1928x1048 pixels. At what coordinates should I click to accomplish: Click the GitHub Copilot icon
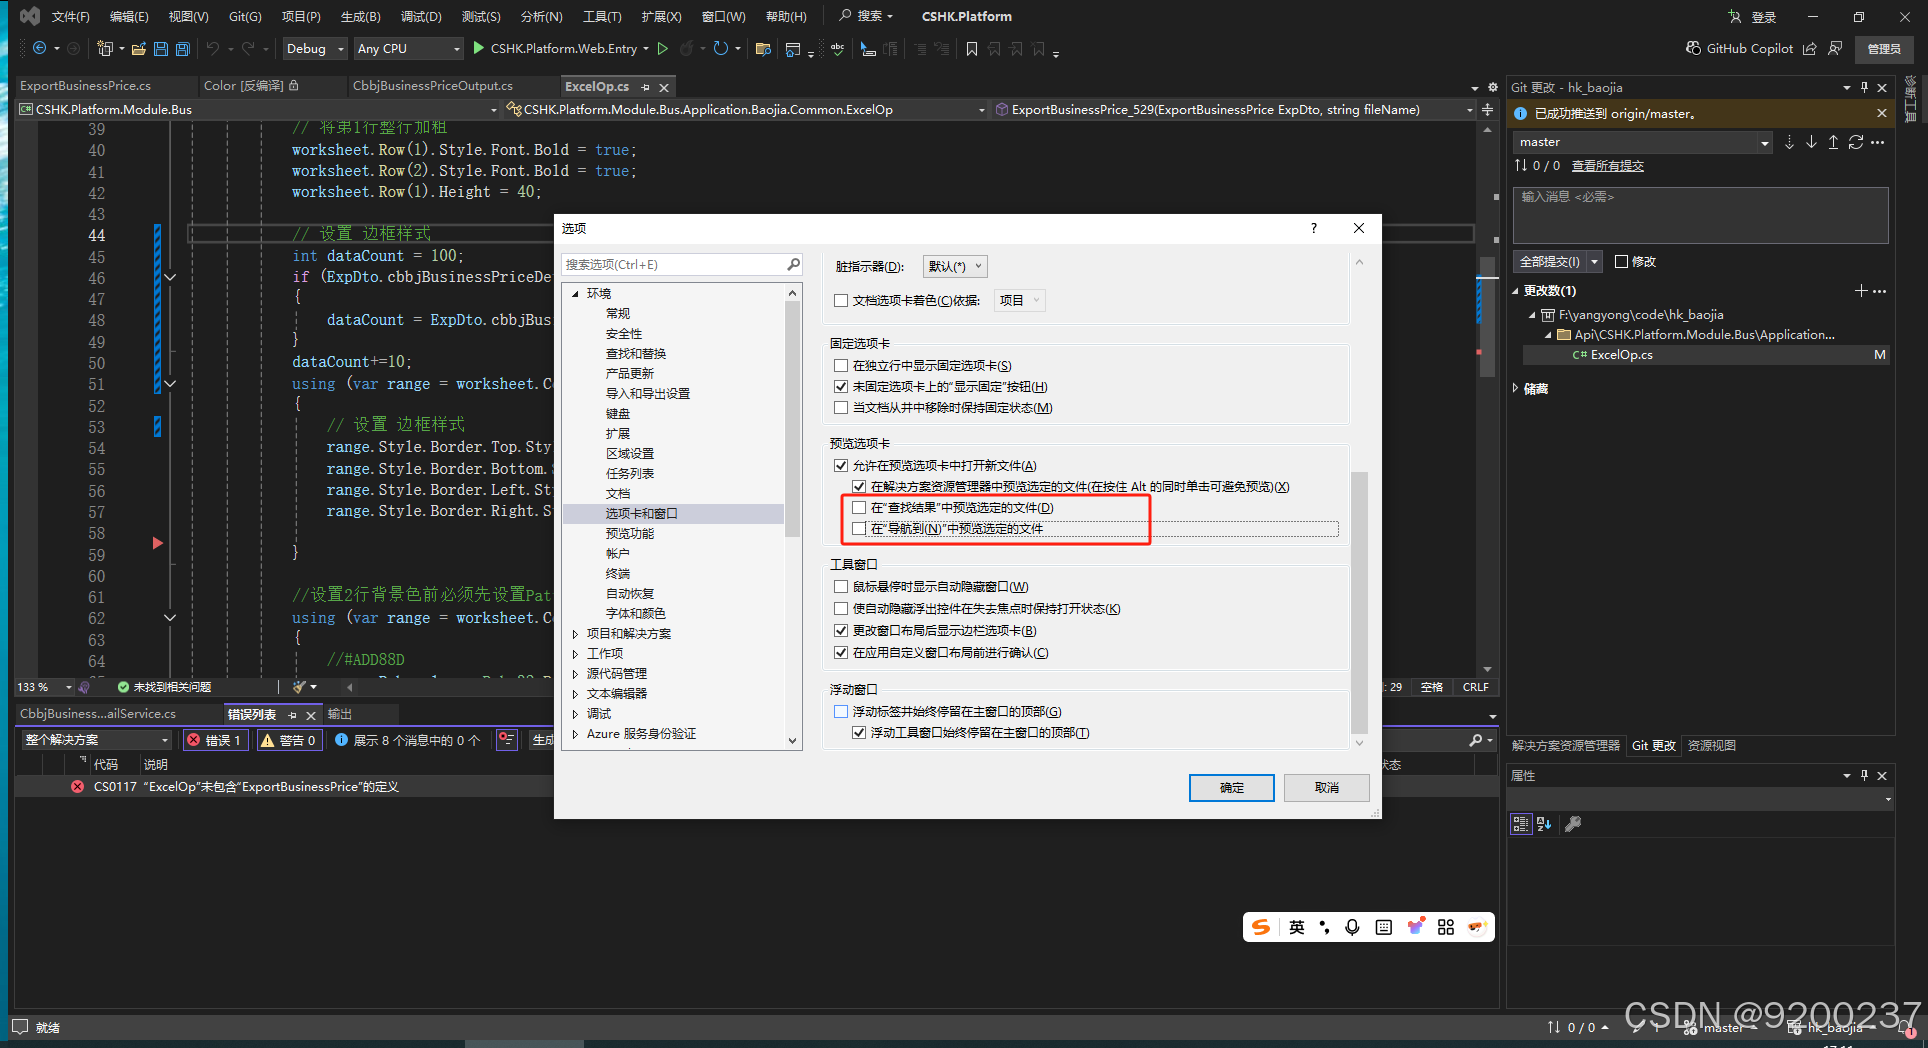coord(1693,48)
